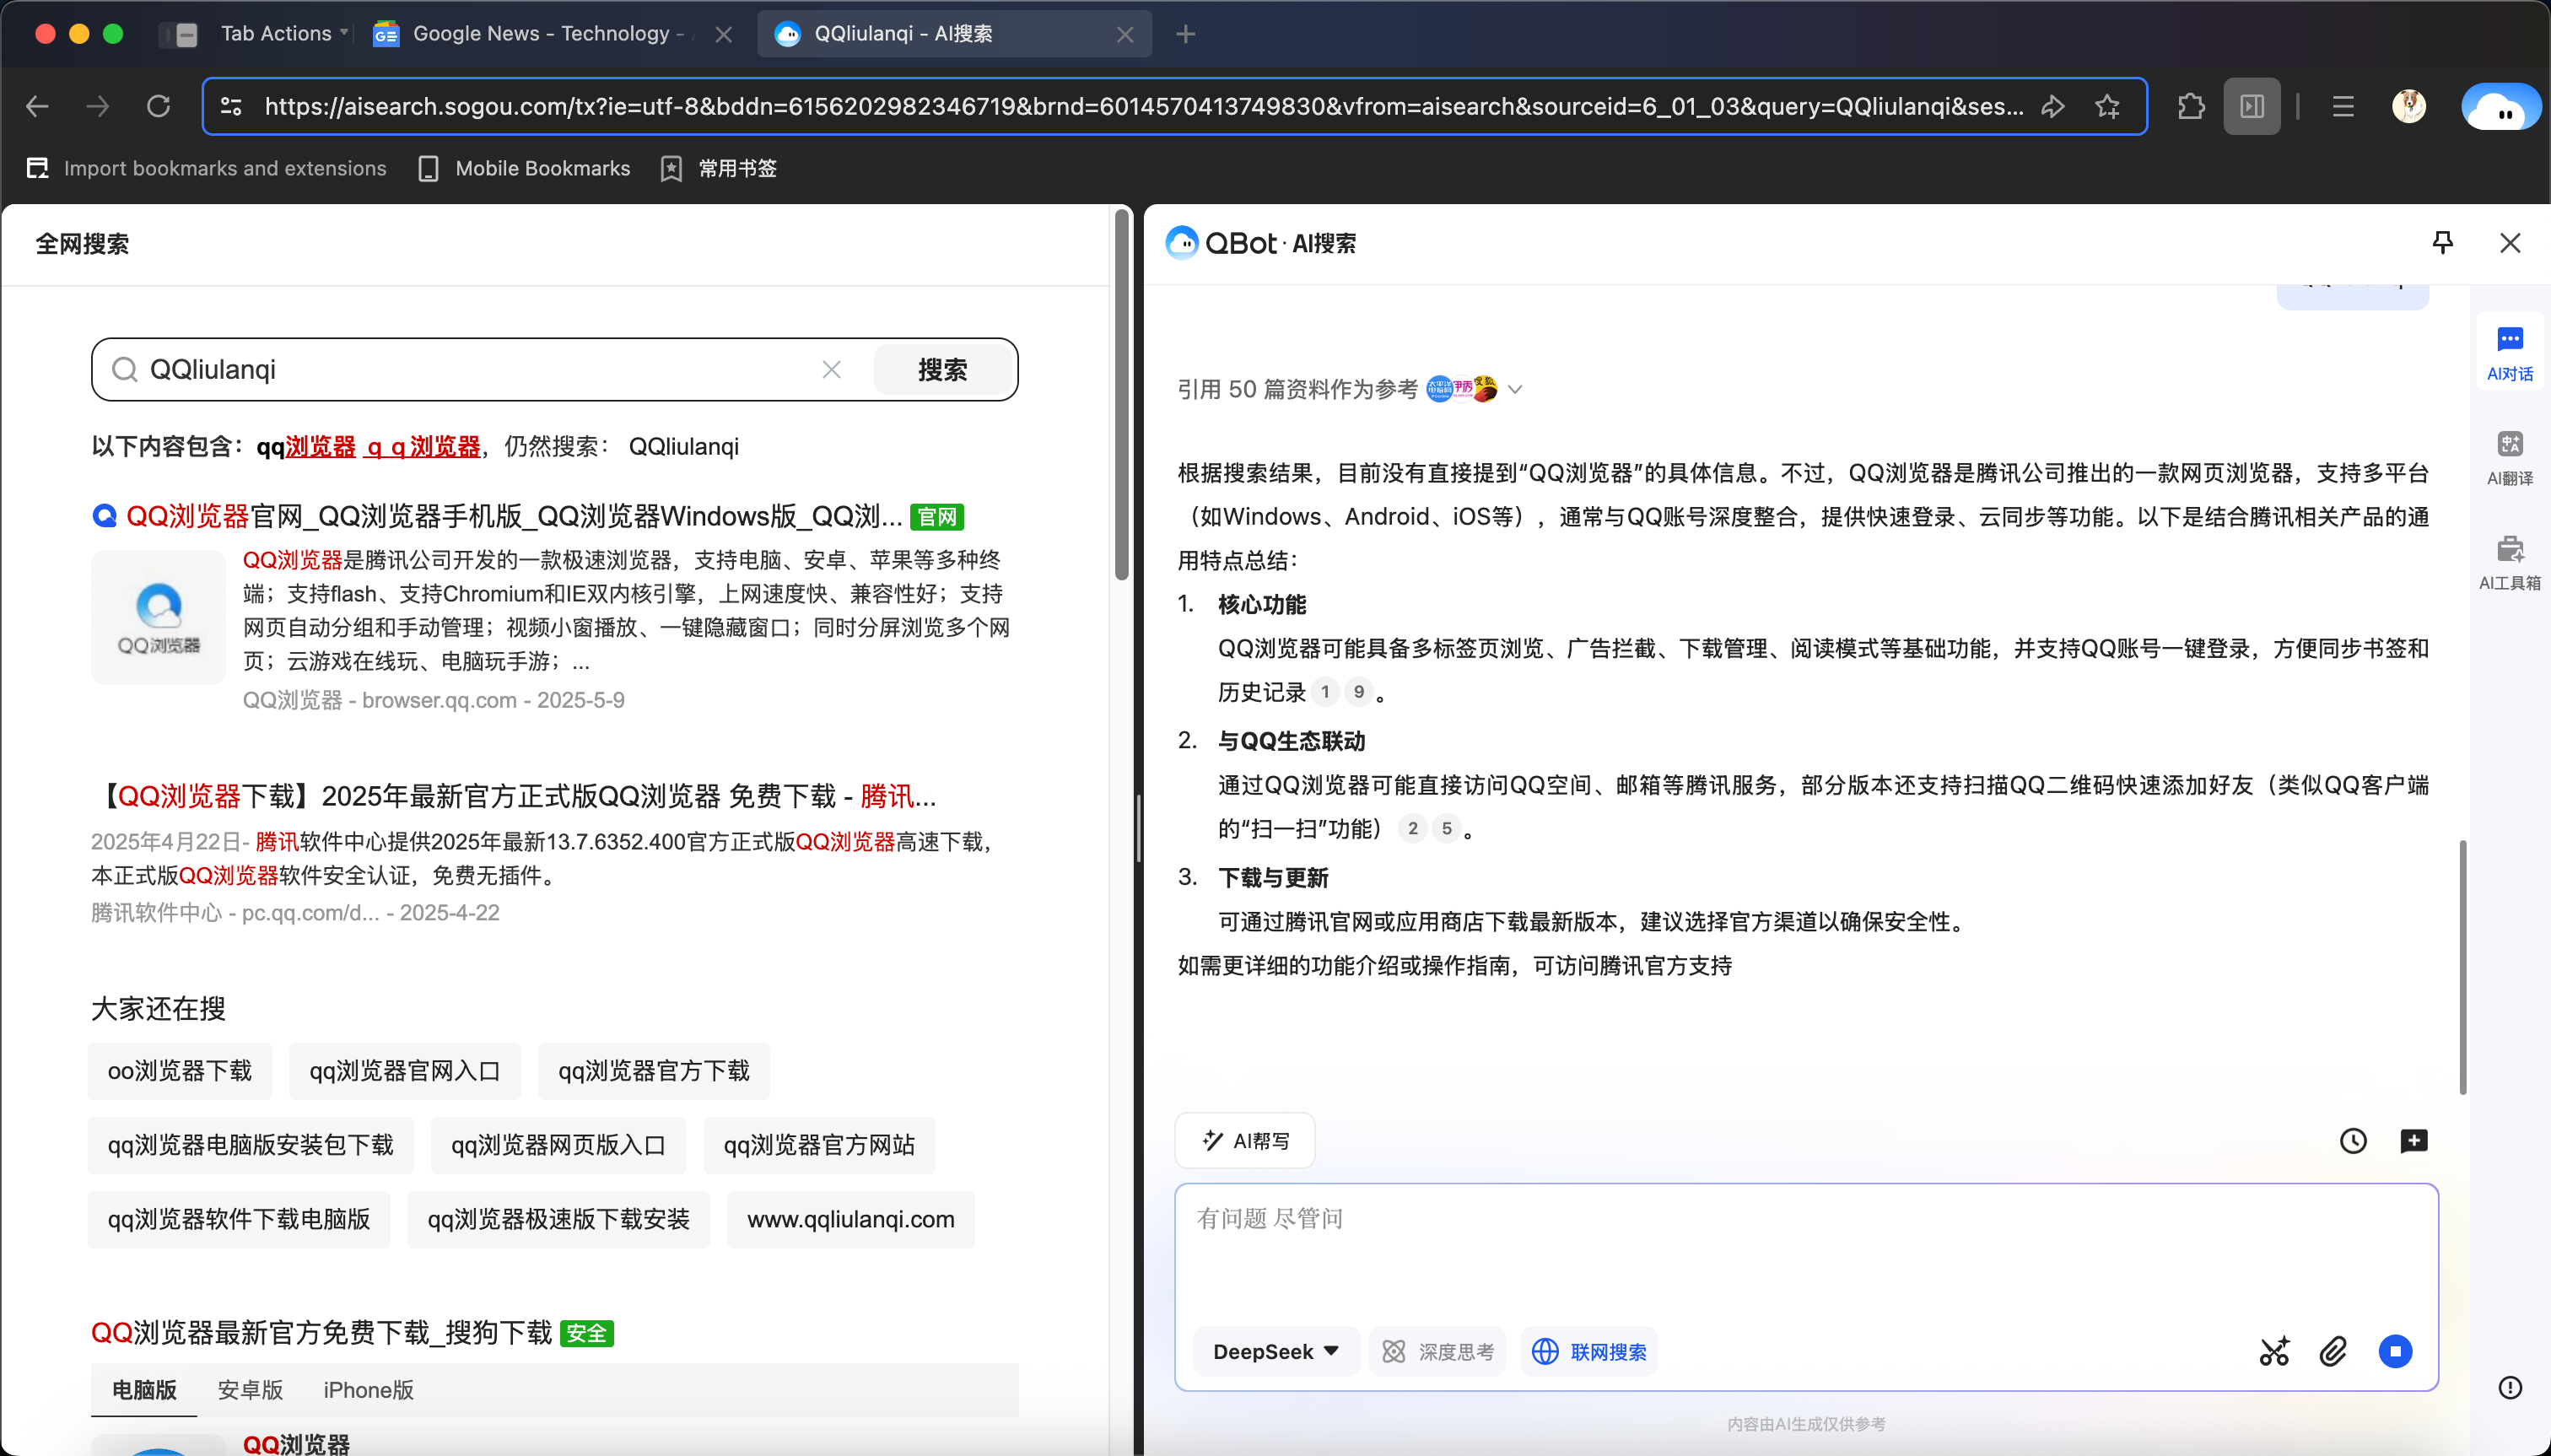Click the AI帮写 button

1245,1141
